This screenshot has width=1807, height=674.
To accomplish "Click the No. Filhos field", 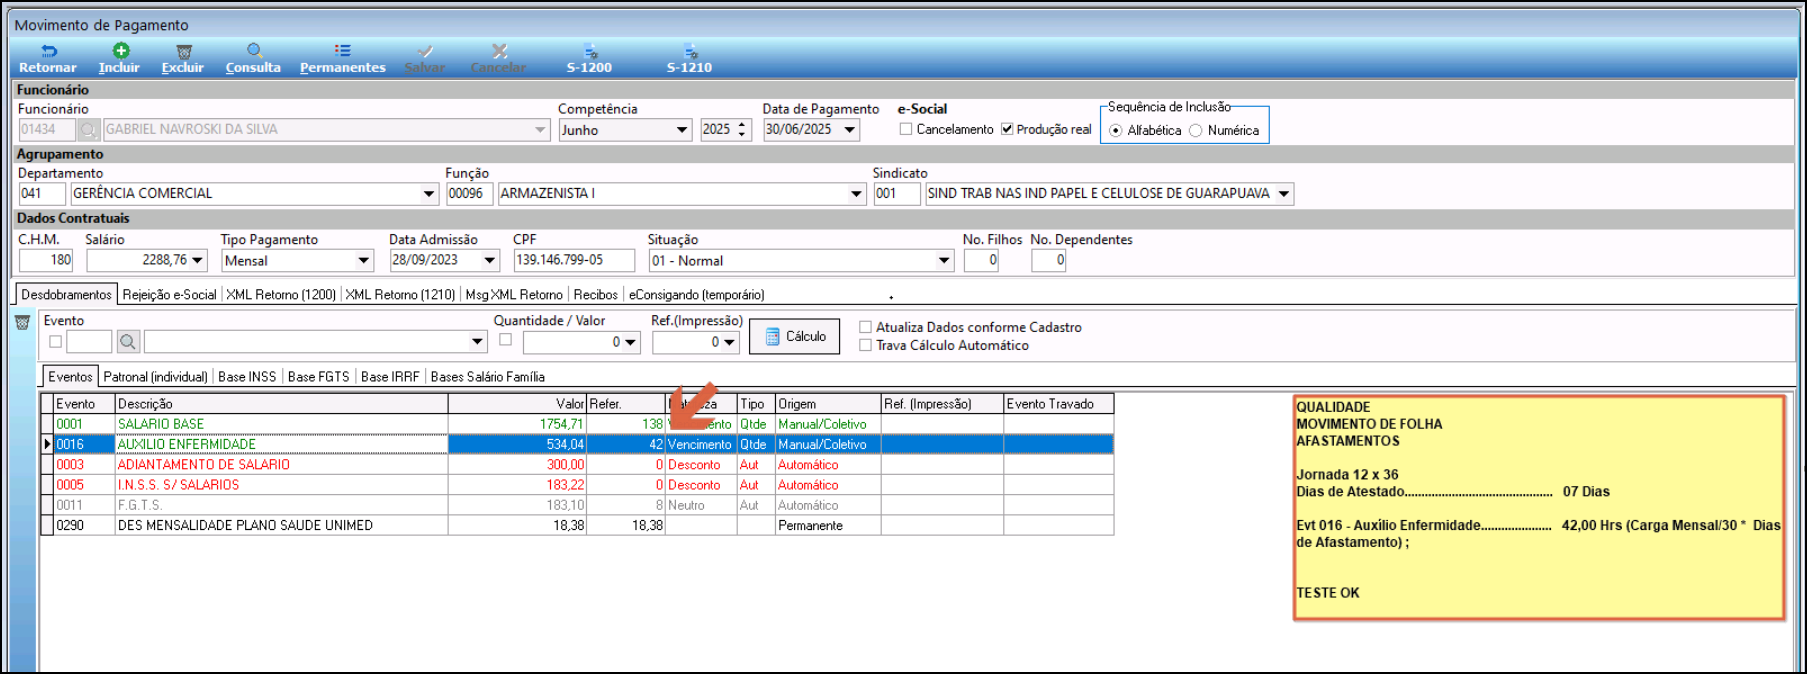I will [981, 261].
